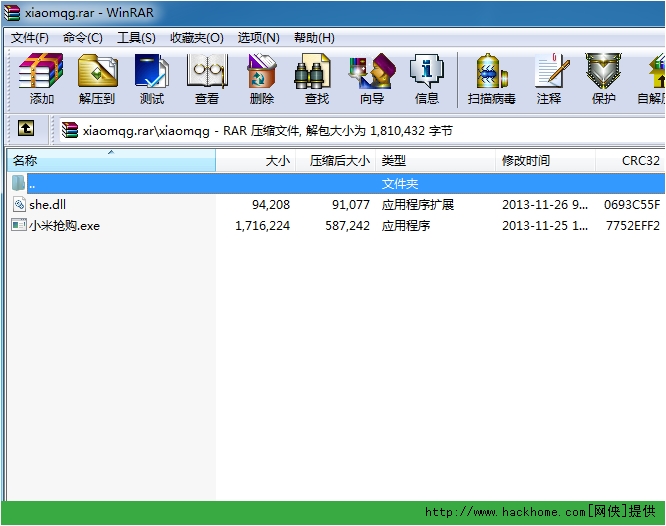
Task: Sort by 类型 type column header
Action: point(435,160)
